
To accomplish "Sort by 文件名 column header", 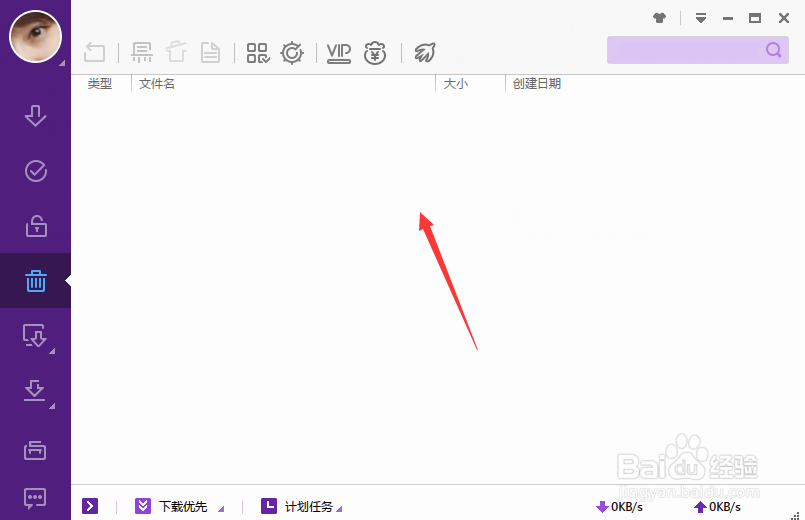I will (x=157, y=84).
